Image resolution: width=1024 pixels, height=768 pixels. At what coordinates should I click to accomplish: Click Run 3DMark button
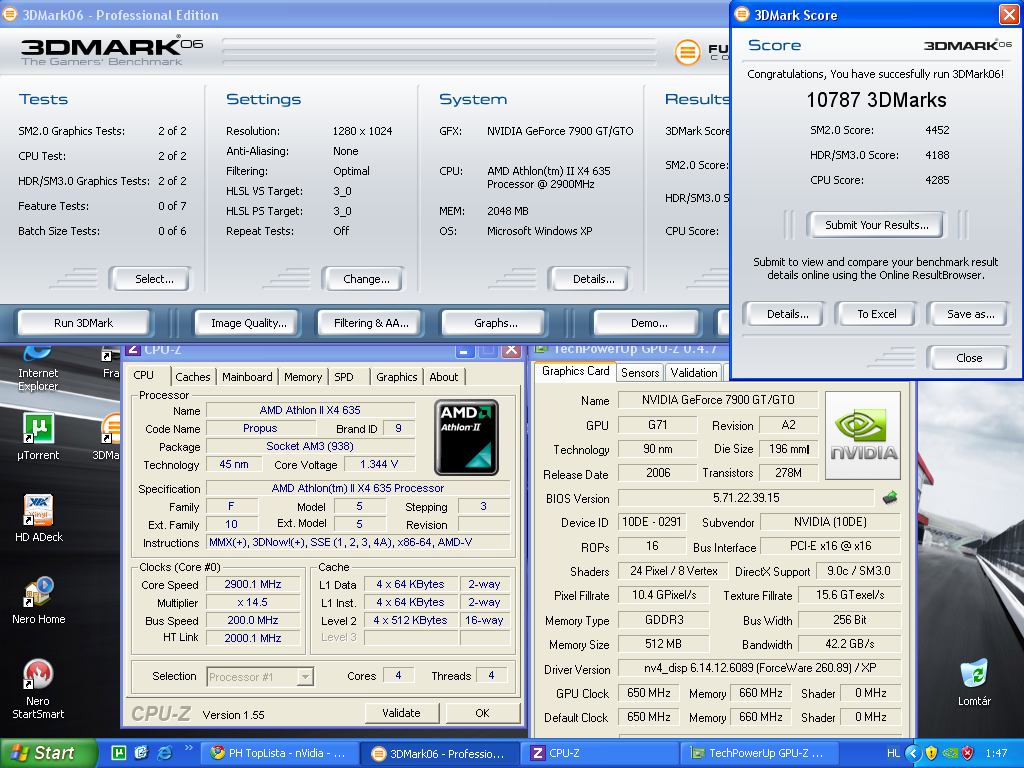pos(84,323)
